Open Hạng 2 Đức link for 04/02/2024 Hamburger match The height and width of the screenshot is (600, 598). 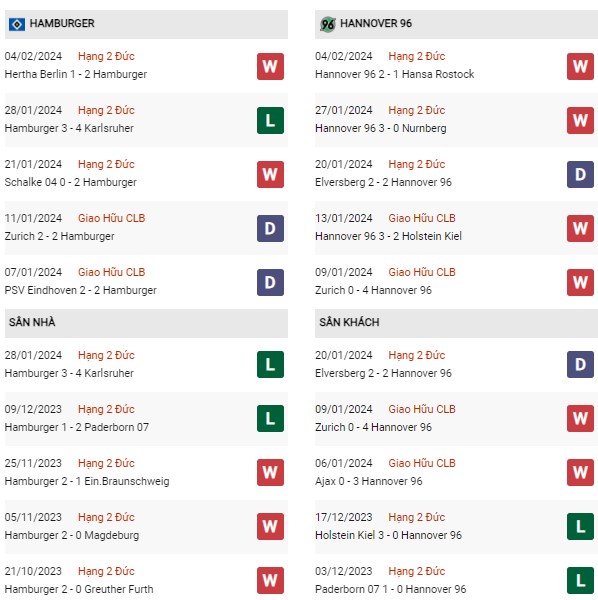pyautogui.click(x=106, y=56)
